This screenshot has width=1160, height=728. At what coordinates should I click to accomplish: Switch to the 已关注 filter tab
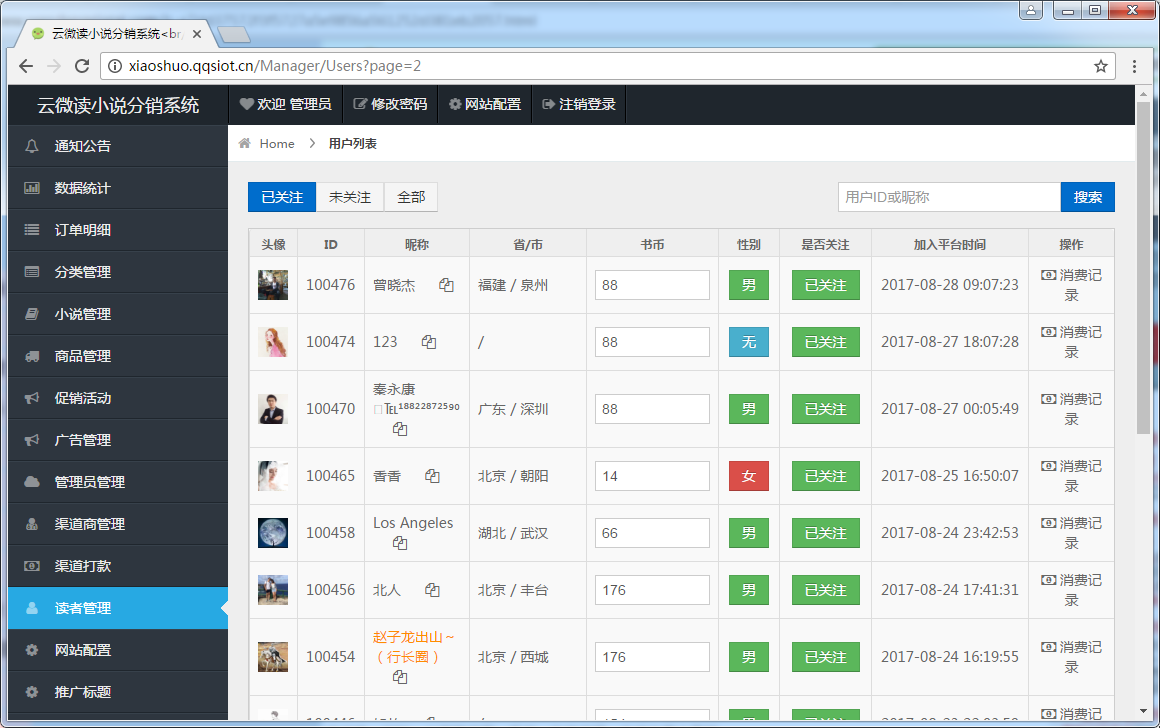[282, 197]
